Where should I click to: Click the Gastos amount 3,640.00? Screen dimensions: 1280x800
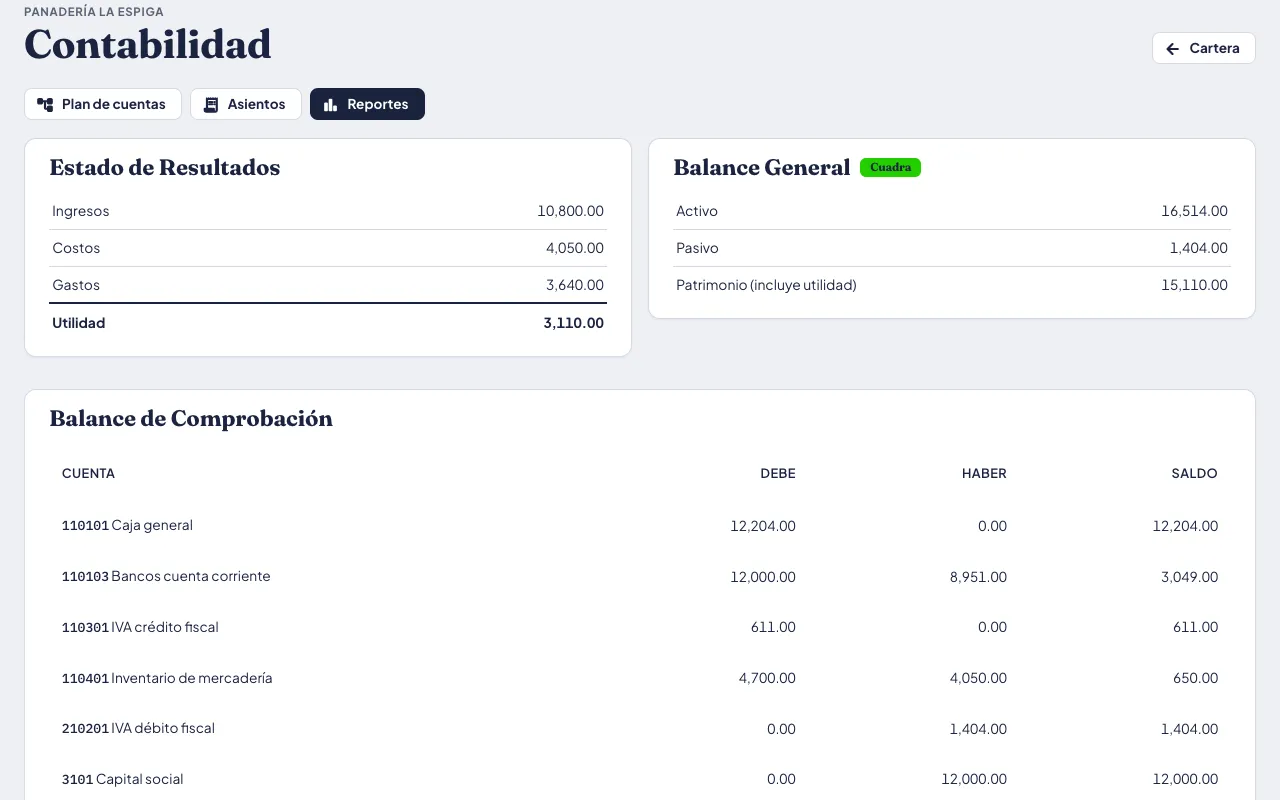[575, 285]
